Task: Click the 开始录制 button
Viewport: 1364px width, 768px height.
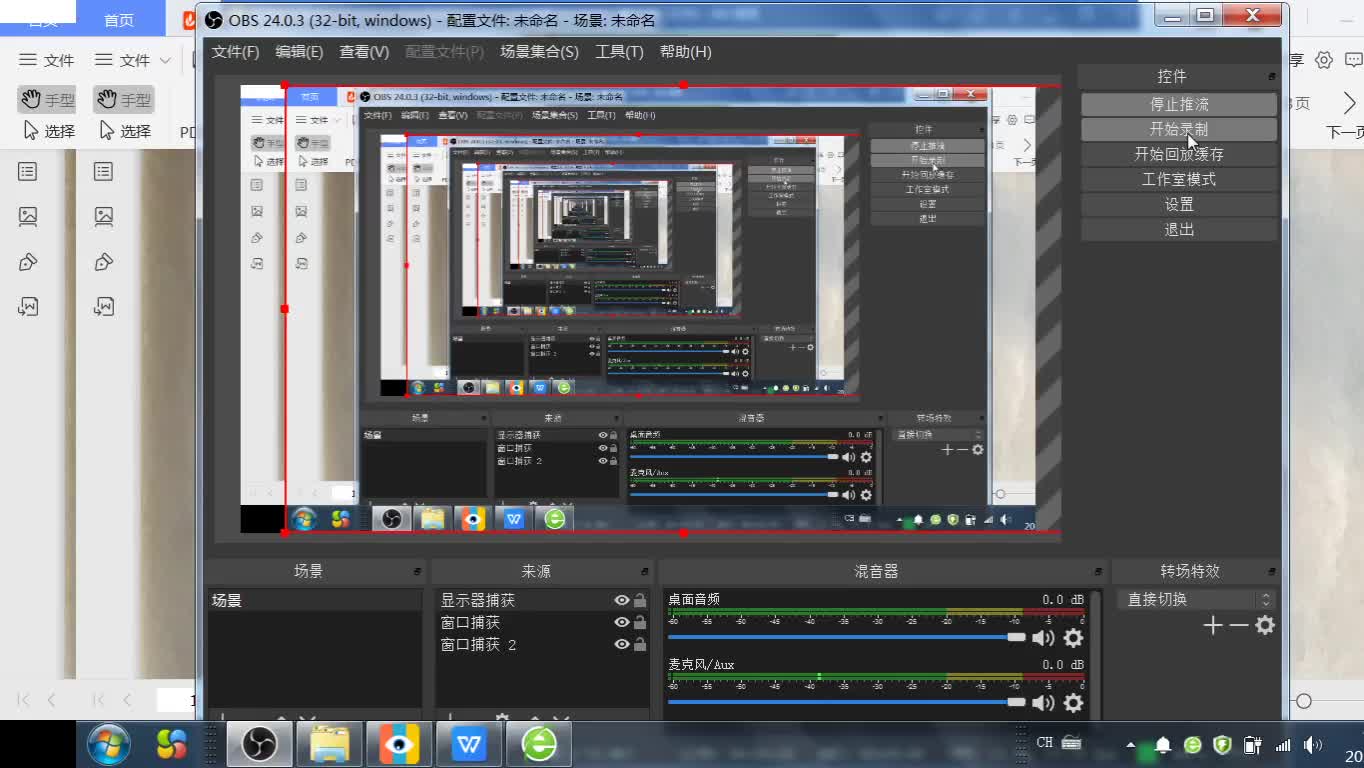Action: pyautogui.click(x=1179, y=129)
